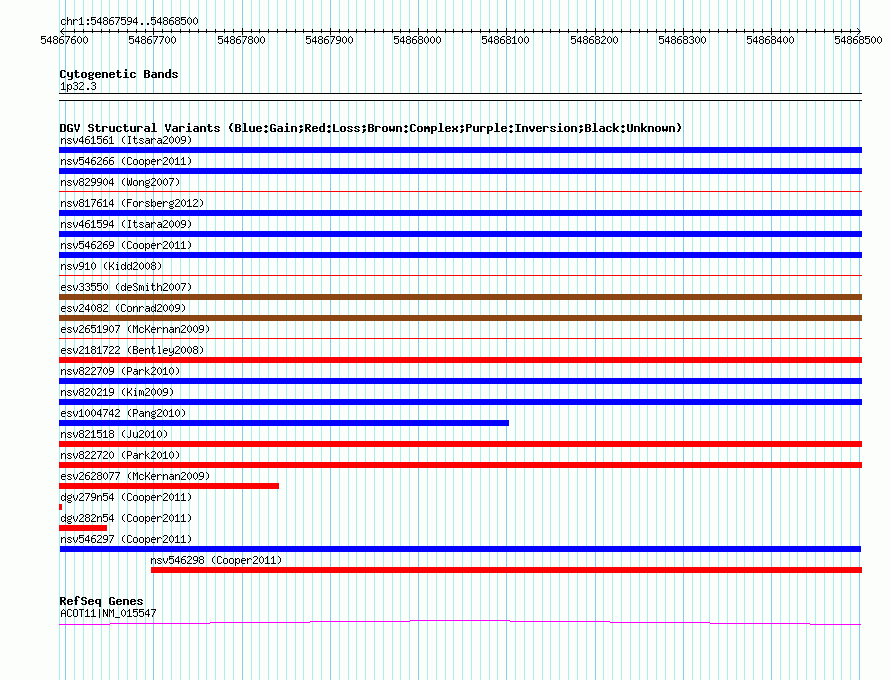Select the blue gain bar under nsv461561

click(x=460, y=150)
